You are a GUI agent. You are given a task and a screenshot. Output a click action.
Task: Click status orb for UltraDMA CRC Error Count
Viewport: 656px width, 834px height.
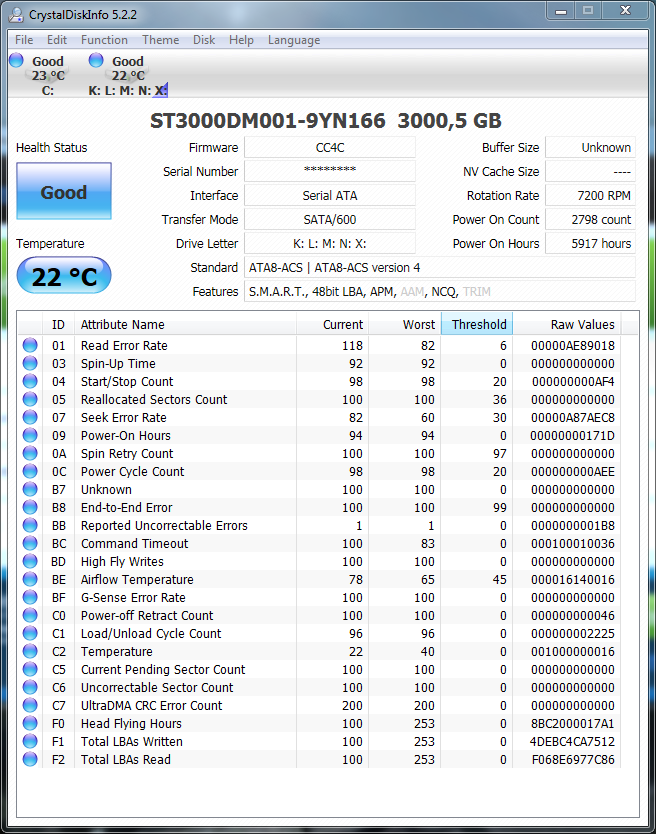click(x=30, y=705)
